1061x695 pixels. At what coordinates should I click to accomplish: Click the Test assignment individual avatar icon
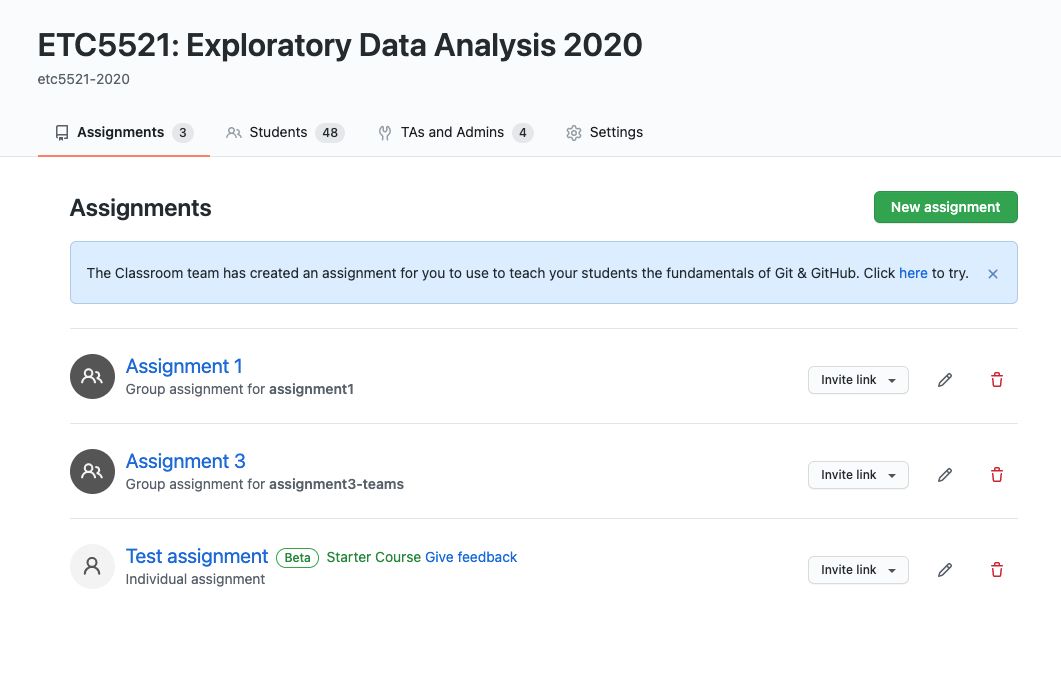[92, 566]
